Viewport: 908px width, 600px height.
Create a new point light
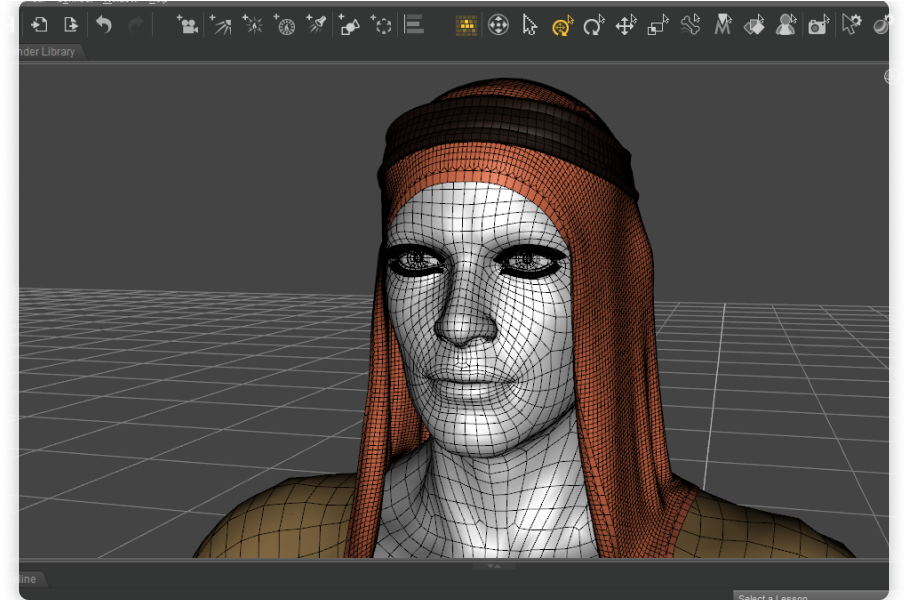pyautogui.click(x=253, y=25)
